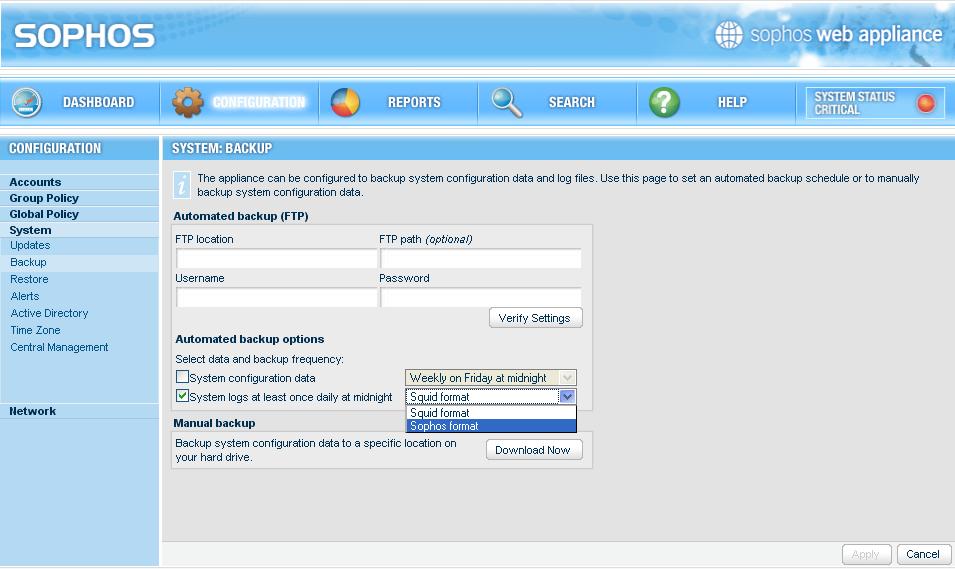The height and width of the screenshot is (569, 955).
Task: Click the 'SYSTEM: BACKUP' page title
Action: click(222, 148)
